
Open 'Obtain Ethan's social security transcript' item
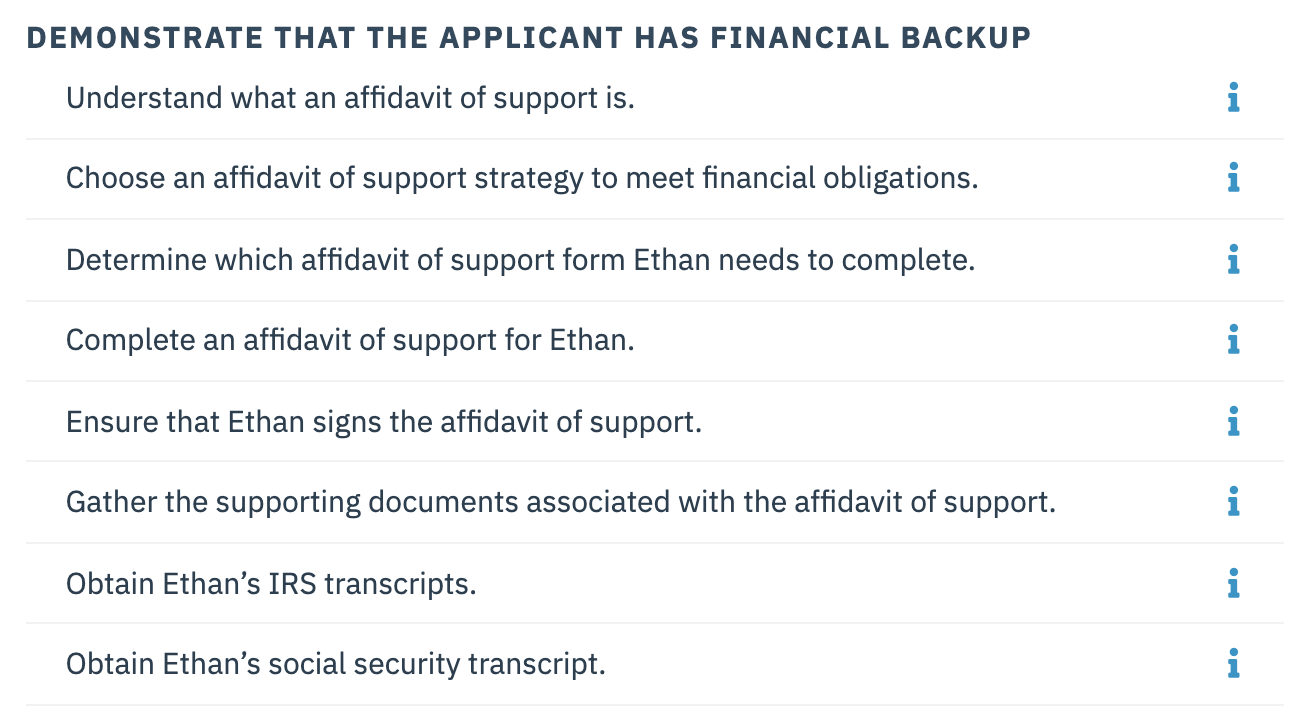[x=336, y=664]
